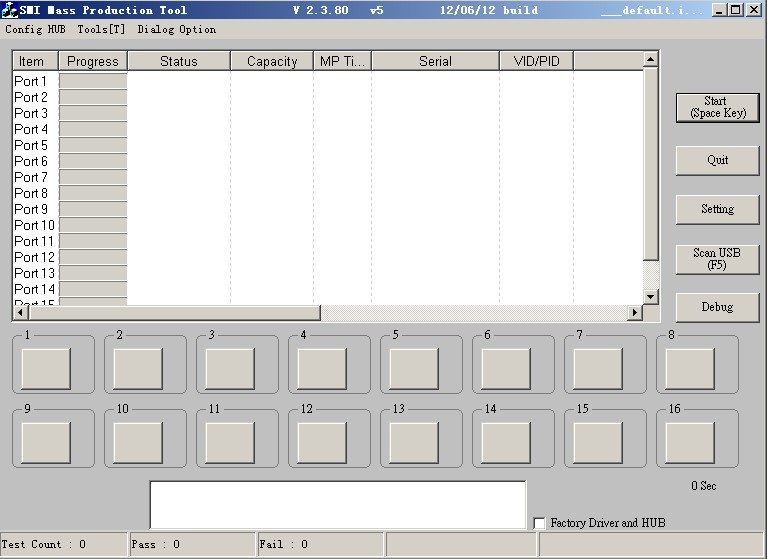Select the Port 6 row

(328, 161)
